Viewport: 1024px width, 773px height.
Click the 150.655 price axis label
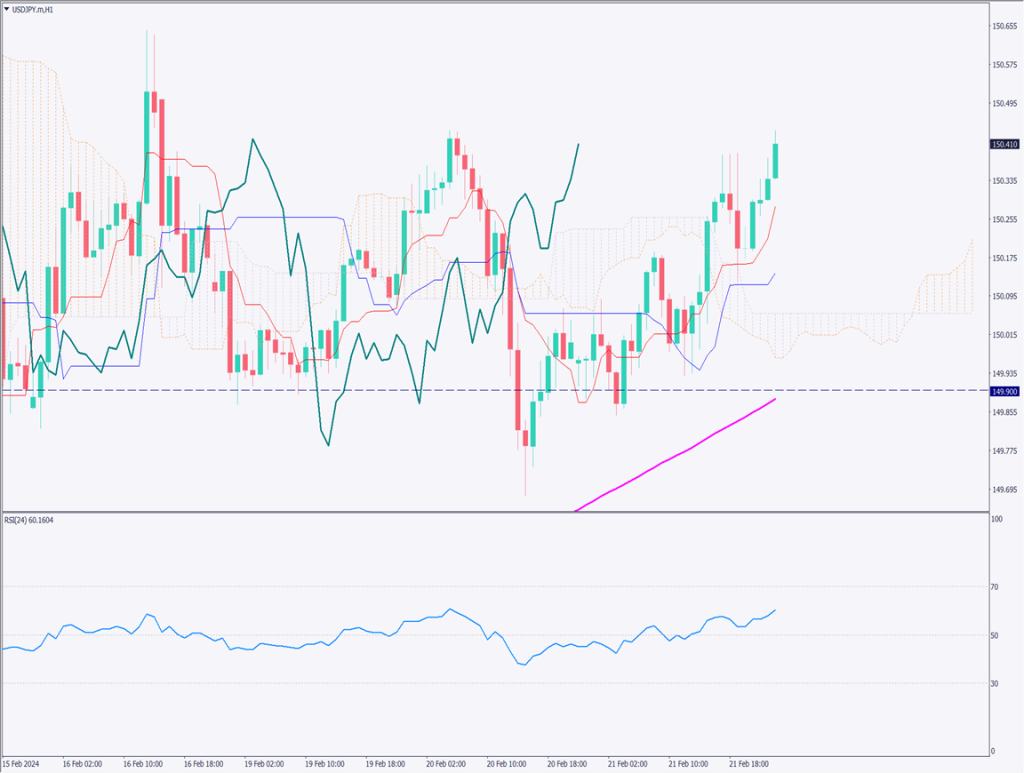[1003, 27]
